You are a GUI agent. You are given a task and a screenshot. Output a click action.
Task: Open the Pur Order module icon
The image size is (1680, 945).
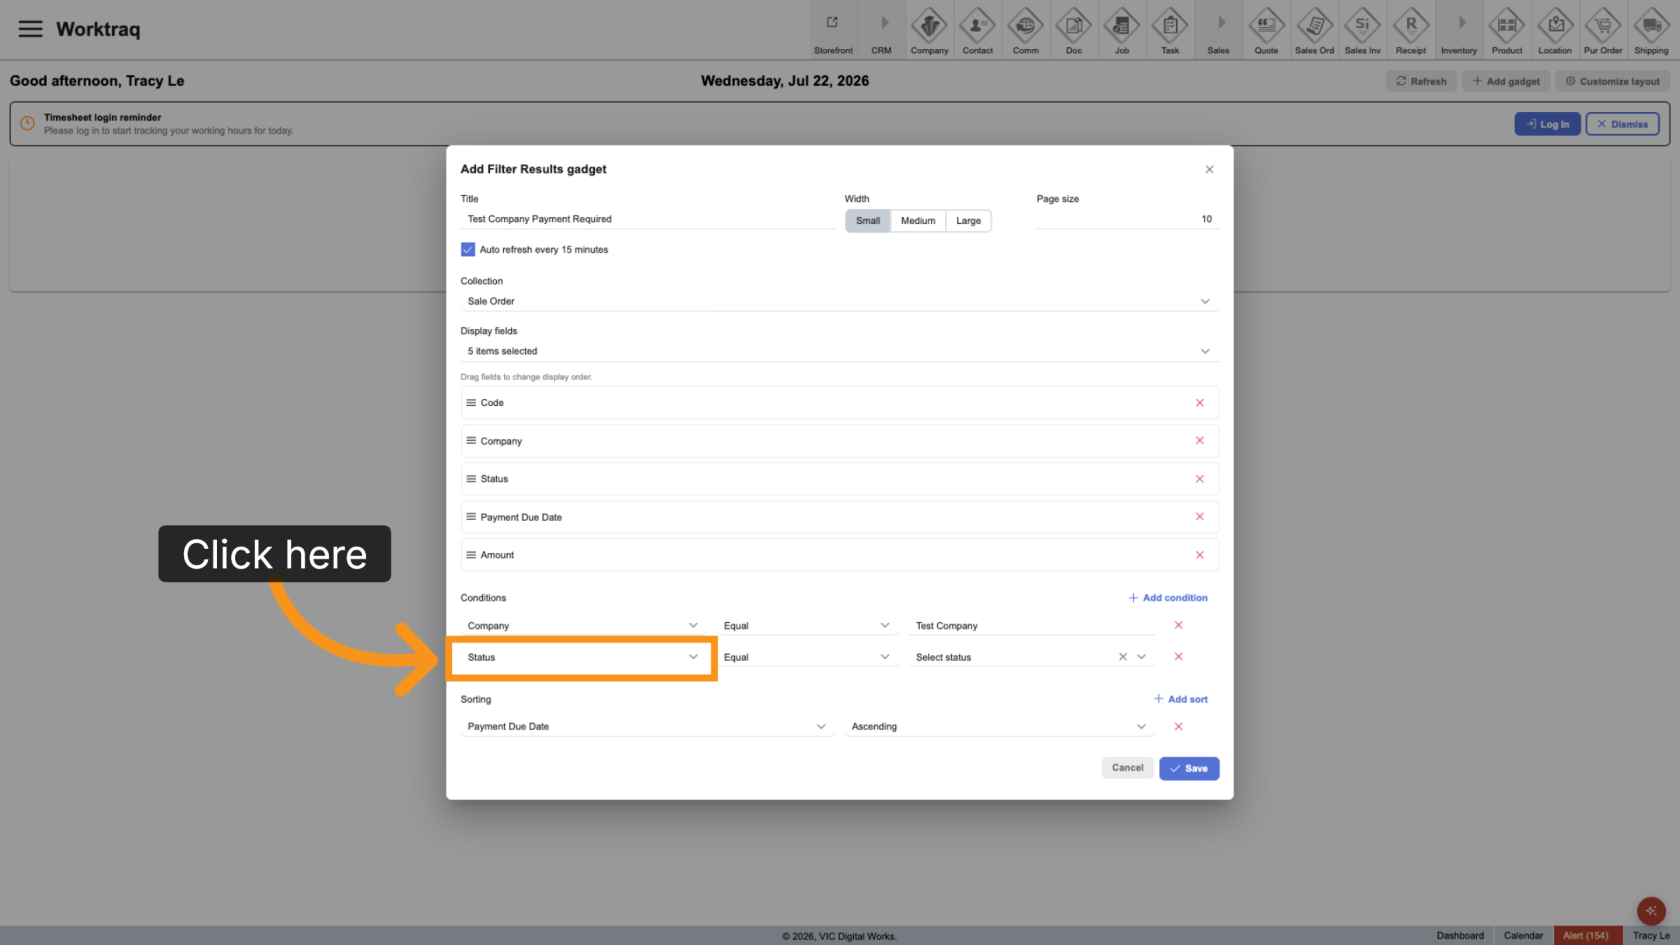point(1603,30)
